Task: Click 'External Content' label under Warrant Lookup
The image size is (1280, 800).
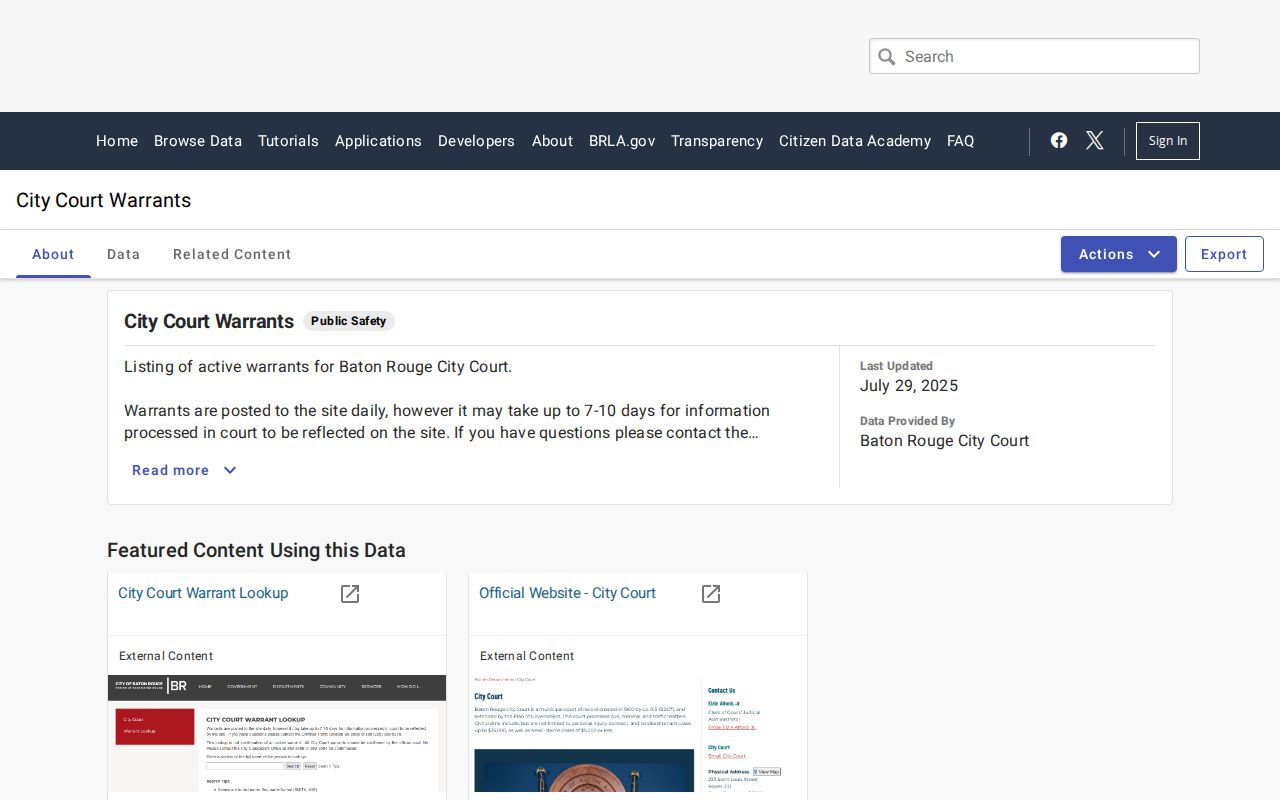Action: coord(166,656)
